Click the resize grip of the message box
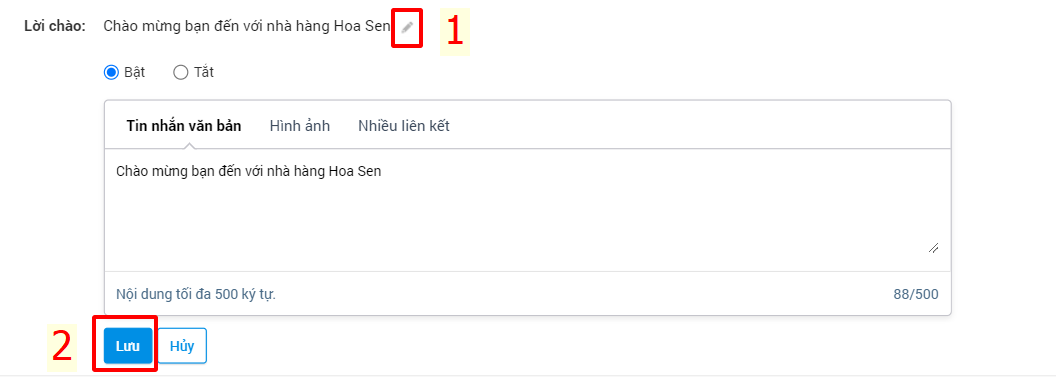The image size is (1056, 379). 933,248
